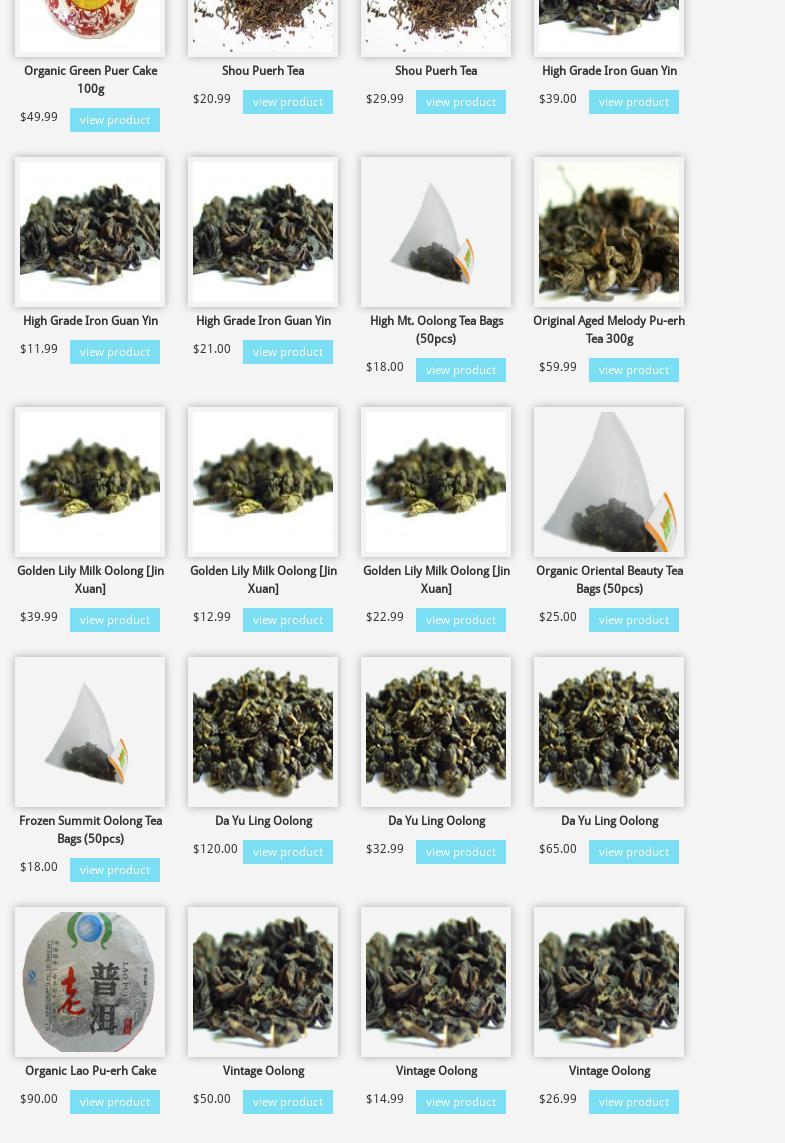This screenshot has width=785, height=1143.
Task: View product for $11.99 High Grade Iron Guan Yin
Action: tap(115, 352)
